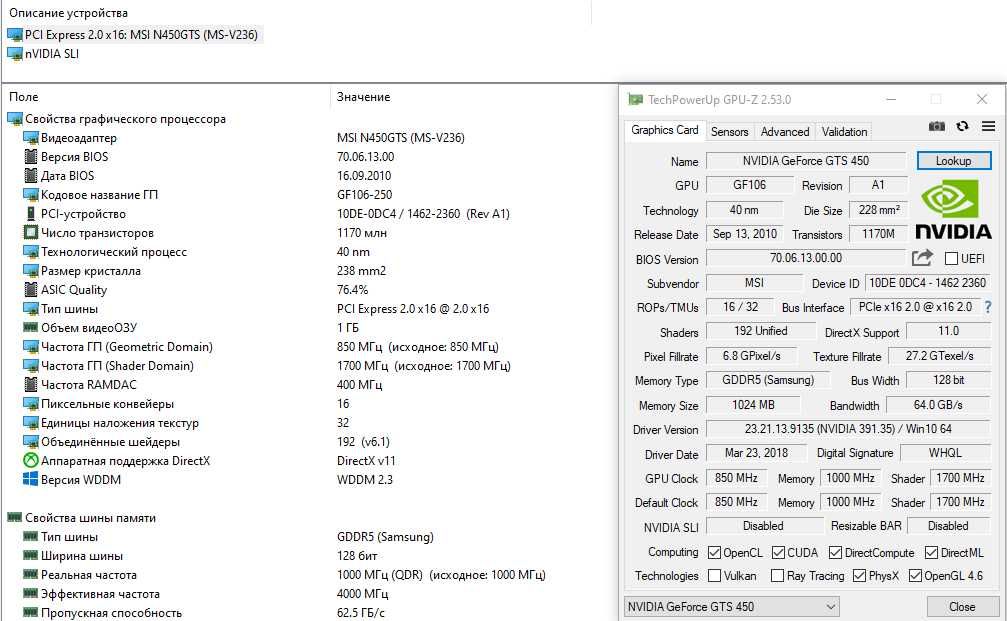Open the Advanced tab

785,132
